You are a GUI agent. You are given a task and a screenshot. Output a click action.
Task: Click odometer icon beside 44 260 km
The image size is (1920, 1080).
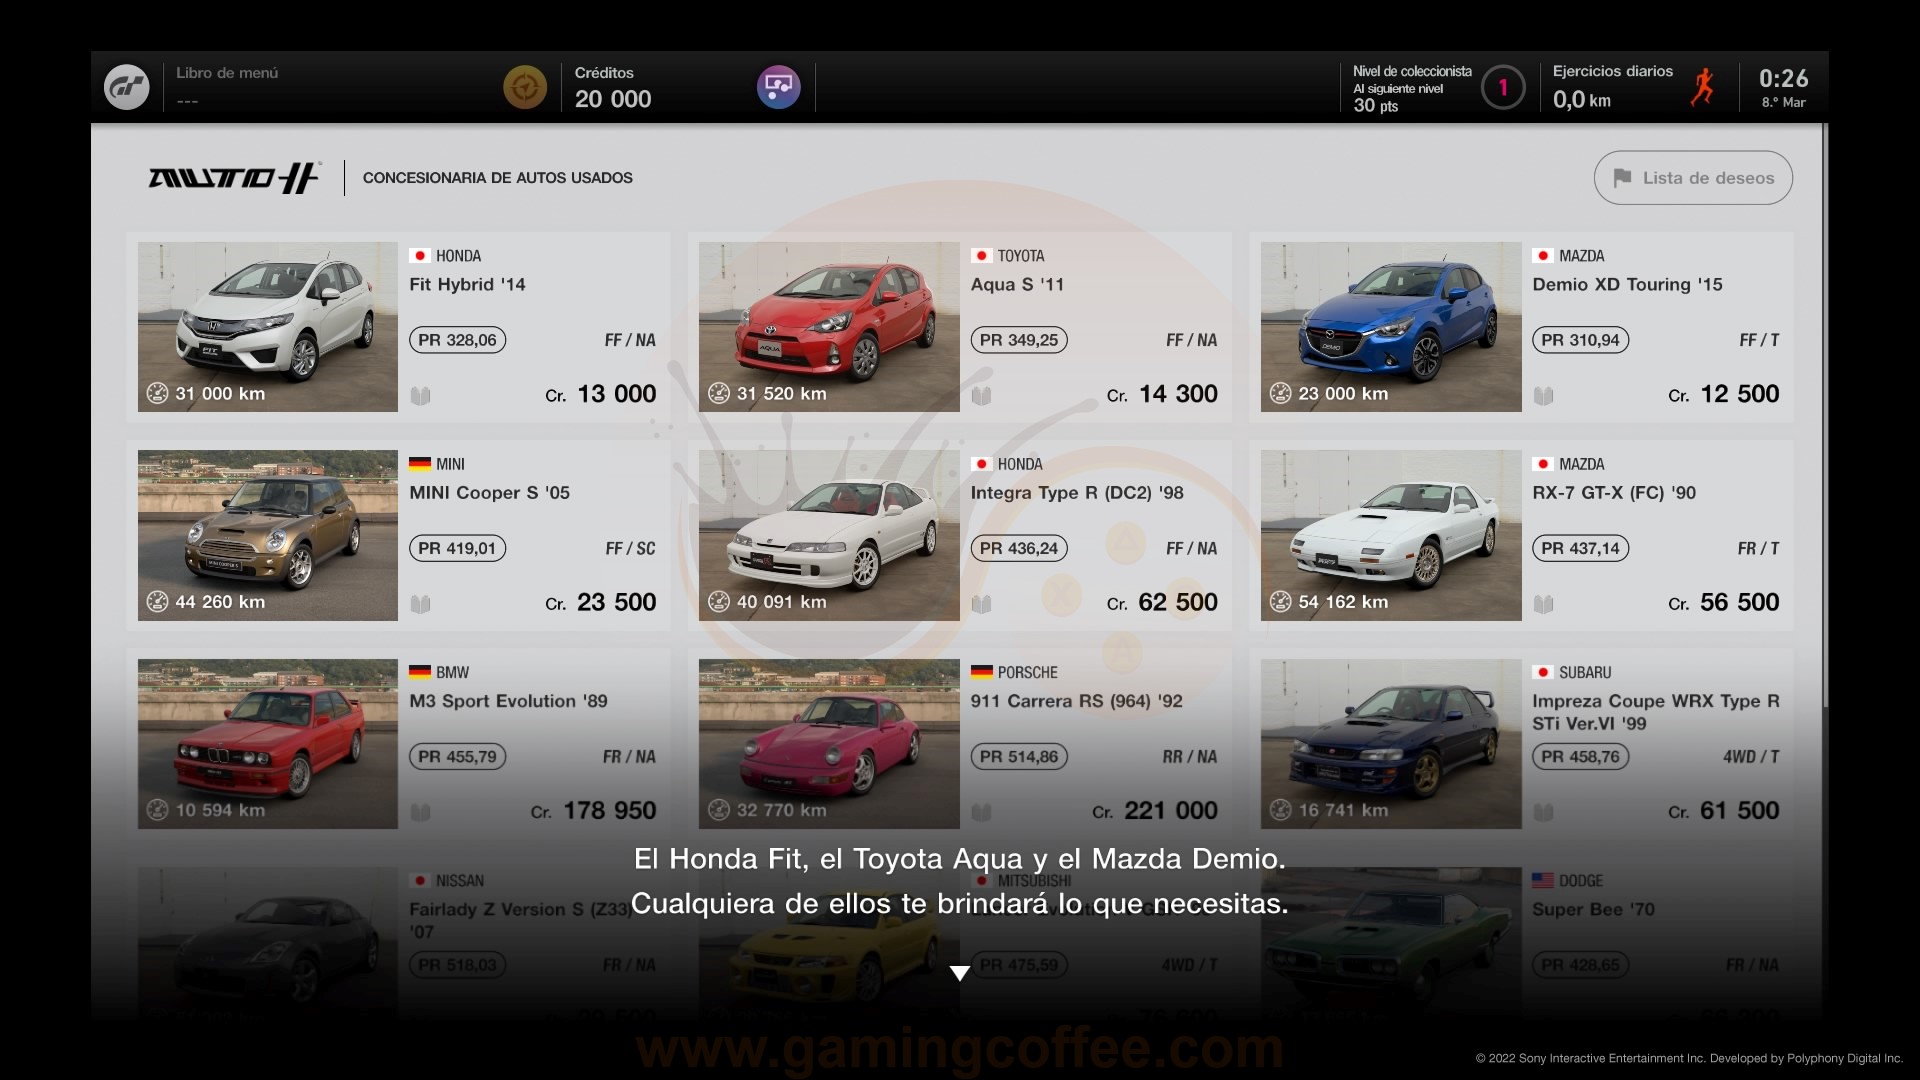(x=157, y=601)
